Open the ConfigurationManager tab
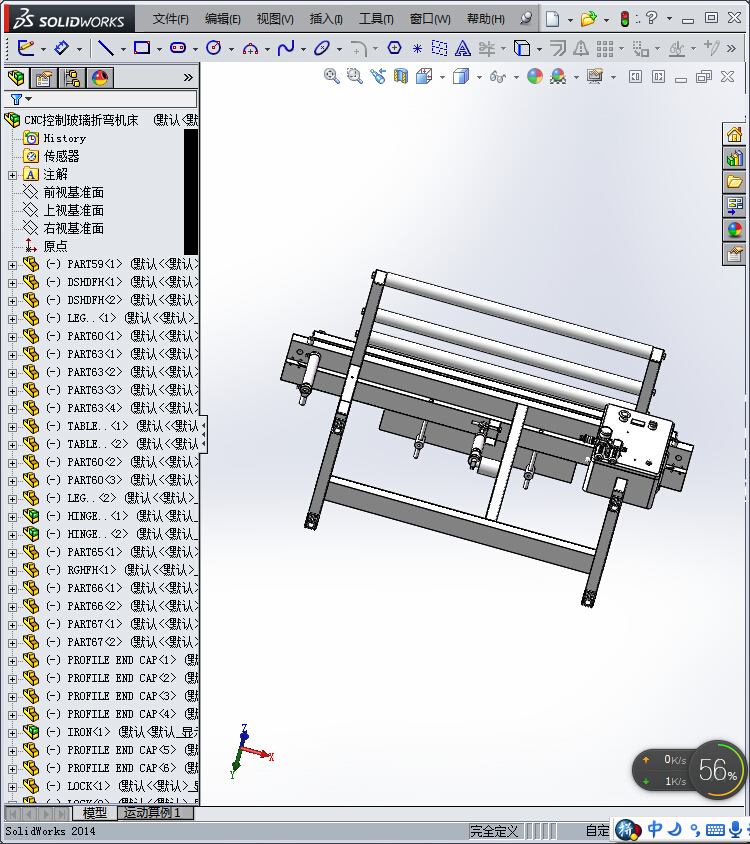The width and height of the screenshot is (750, 844). tap(72, 79)
